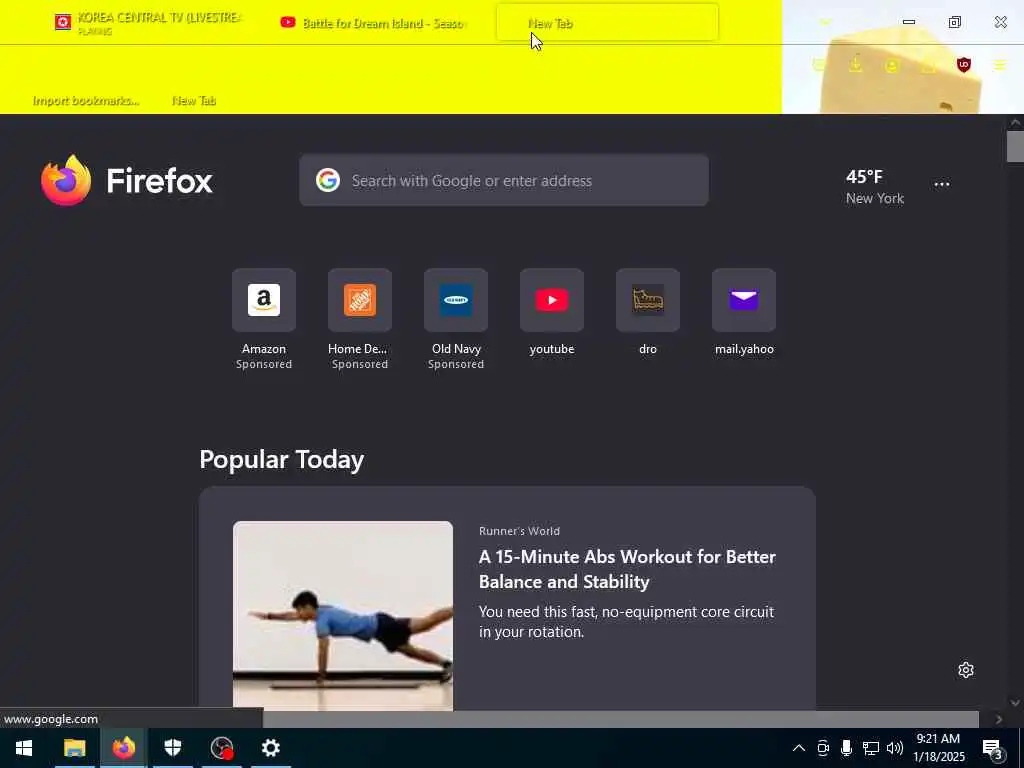Expand the hidden system tray icons chevron
The height and width of the screenshot is (768, 1024).
tap(799, 748)
